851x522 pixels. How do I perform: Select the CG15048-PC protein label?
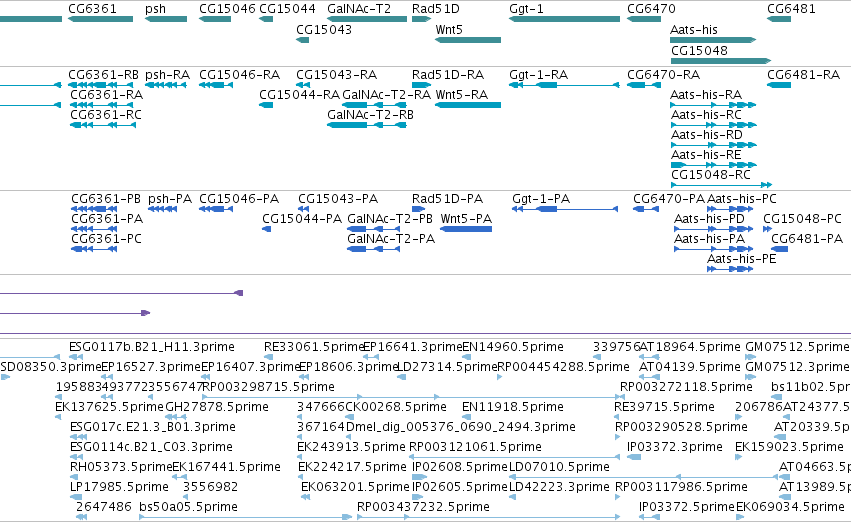click(x=802, y=219)
